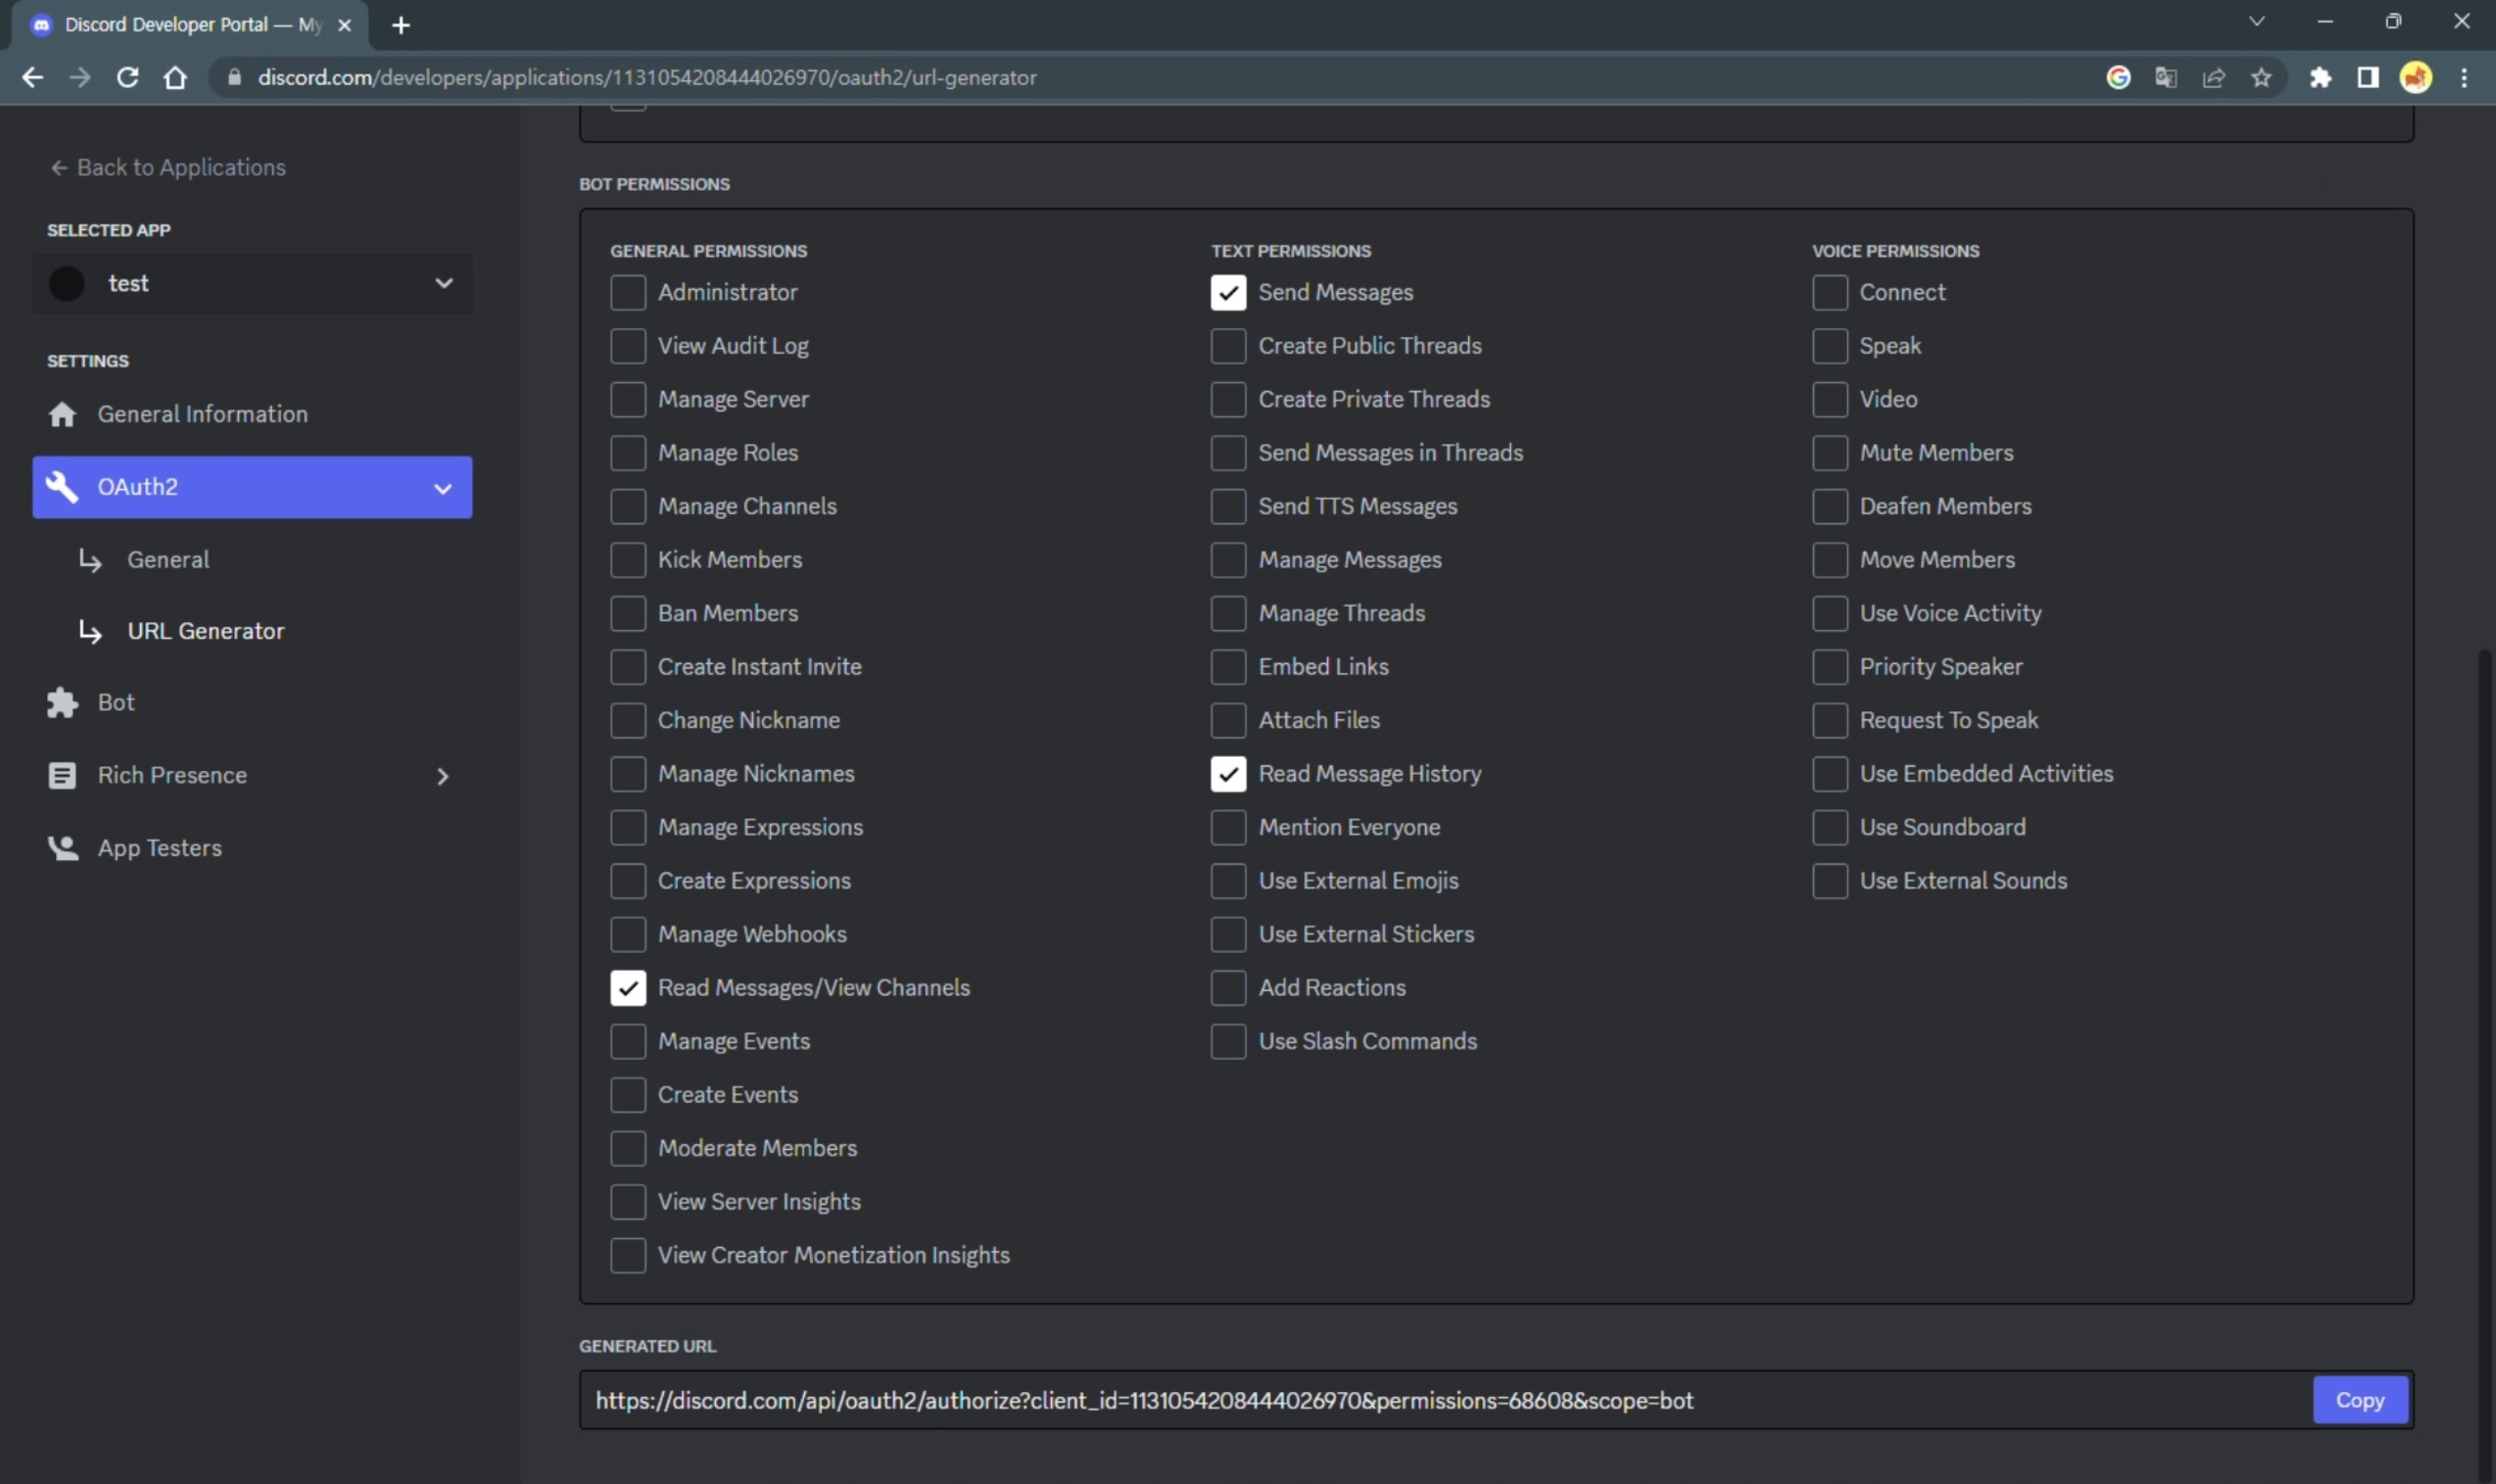Check the Moderate Members box
Screen dimensions: 2496x1484
click(628, 1148)
